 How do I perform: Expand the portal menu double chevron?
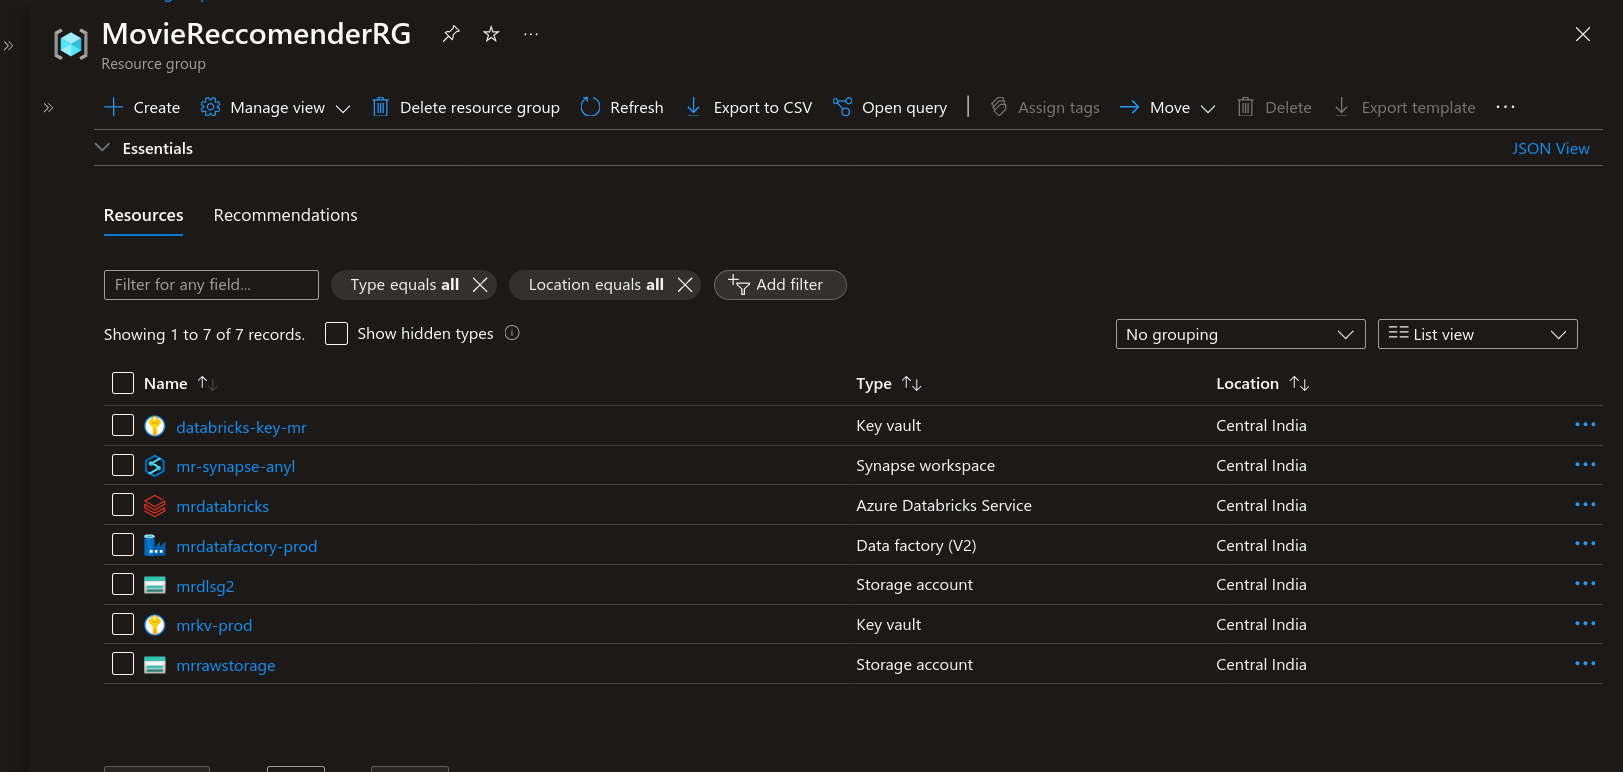[x=8, y=45]
